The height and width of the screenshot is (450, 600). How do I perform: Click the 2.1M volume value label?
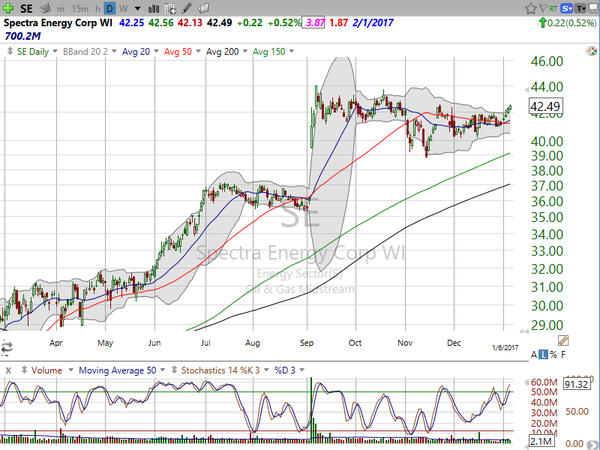[x=541, y=442]
